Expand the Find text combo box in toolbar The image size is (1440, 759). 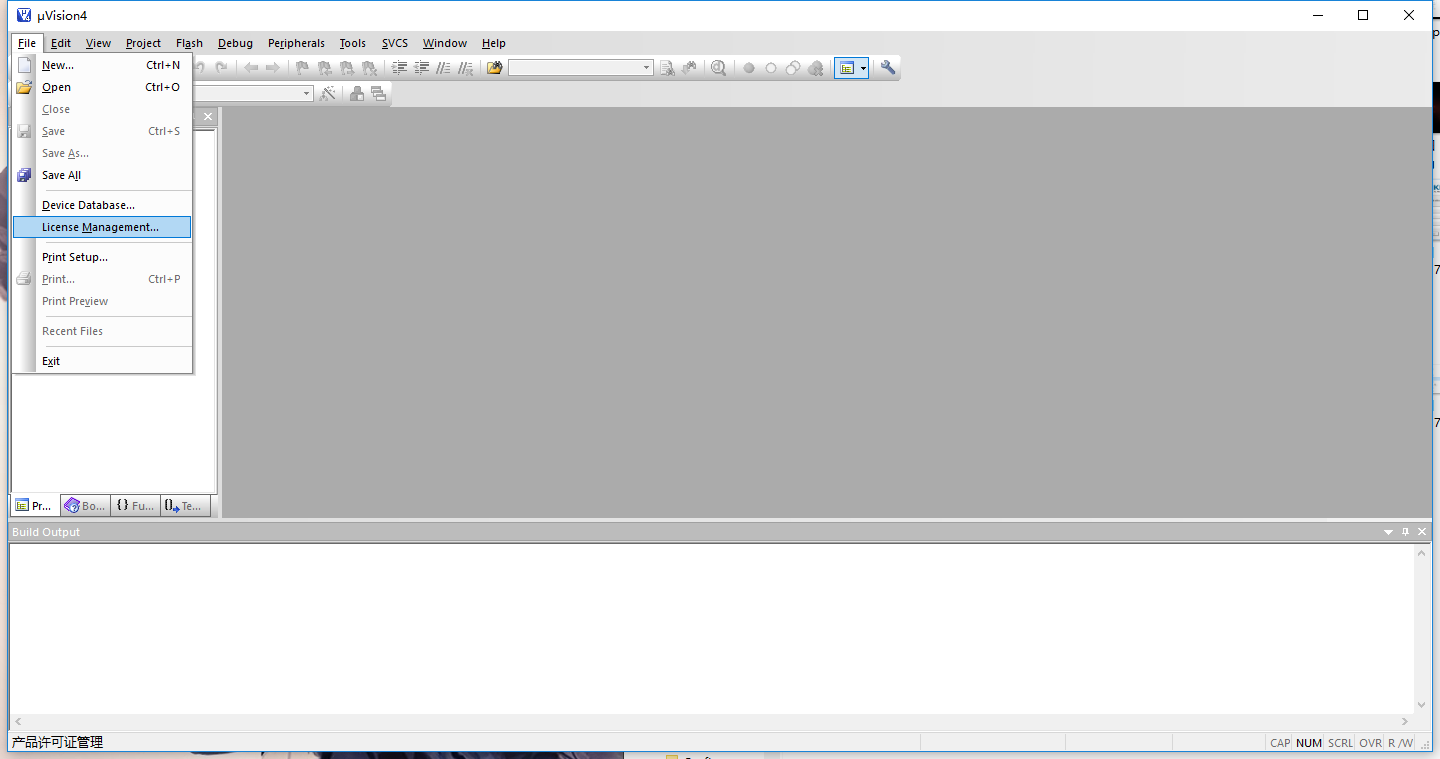point(646,68)
